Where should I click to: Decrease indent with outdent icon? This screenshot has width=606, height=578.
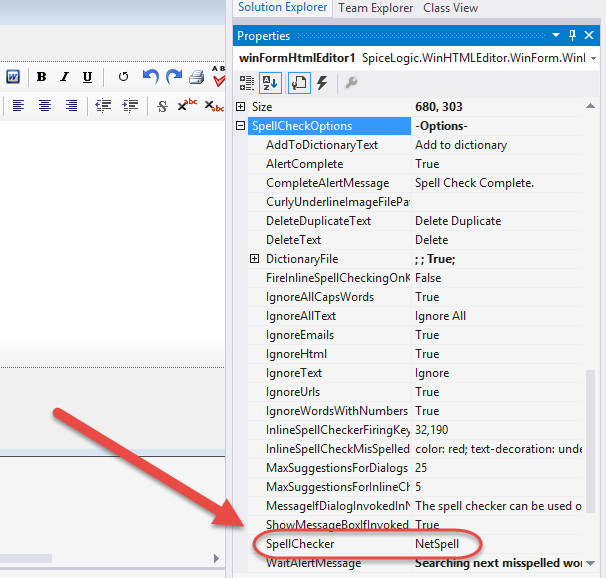(103, 105)
